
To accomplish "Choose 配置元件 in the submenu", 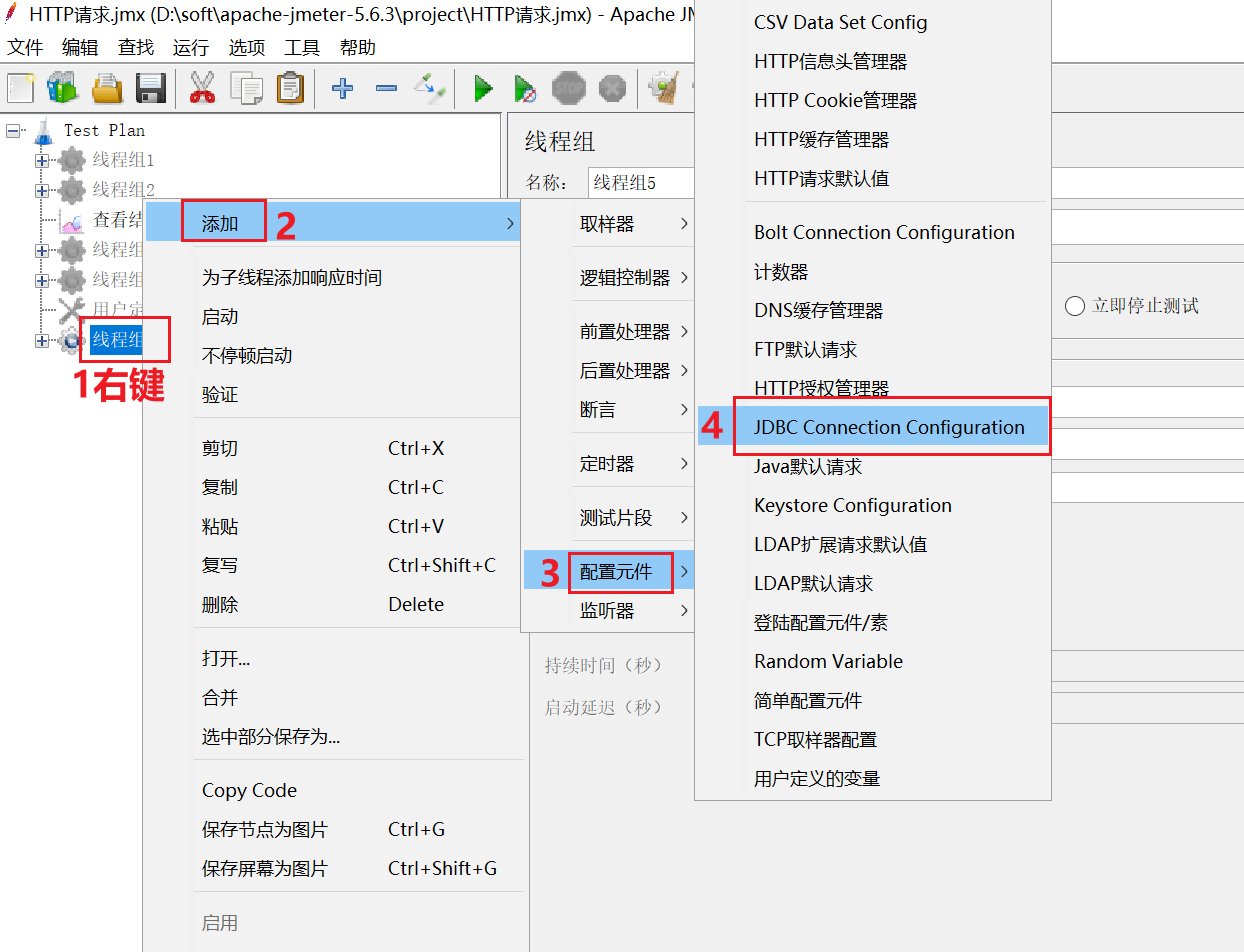I will click(609, 572).
